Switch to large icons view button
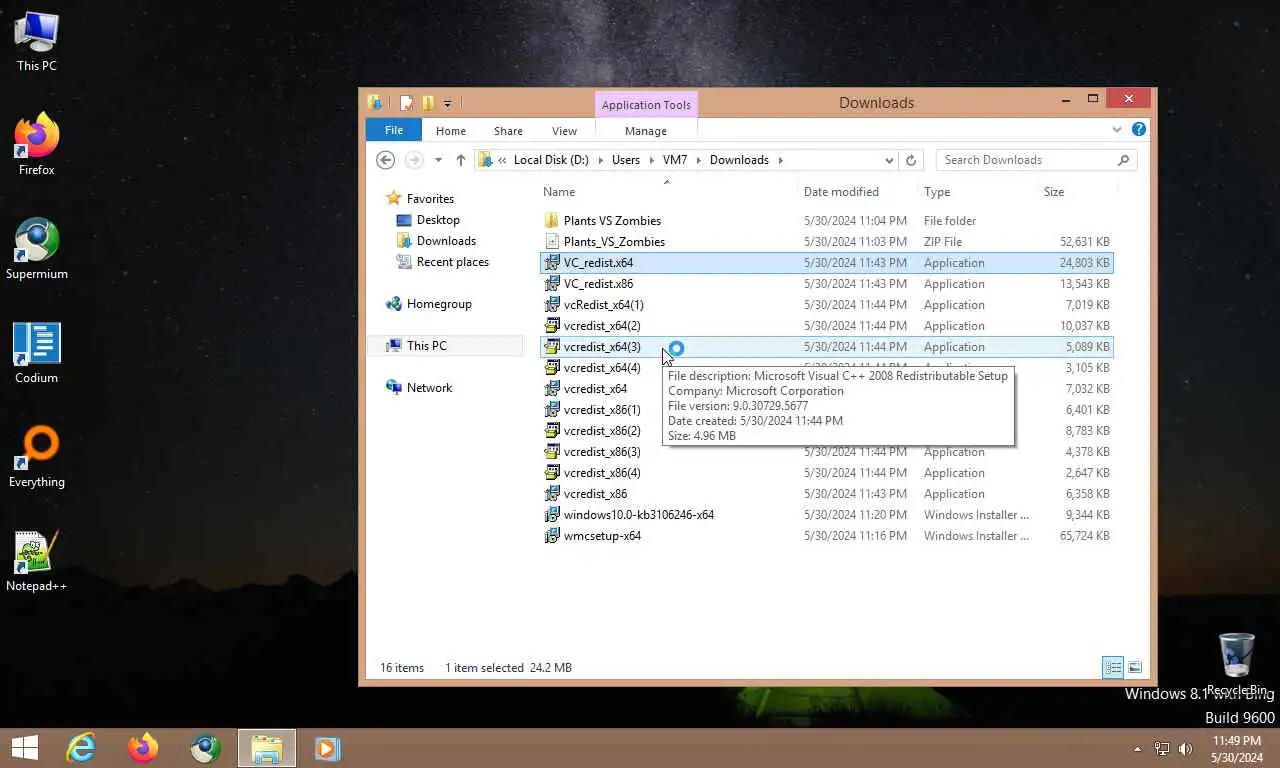Viewport: 1280px width, 768px height. tap(1135, 667)
